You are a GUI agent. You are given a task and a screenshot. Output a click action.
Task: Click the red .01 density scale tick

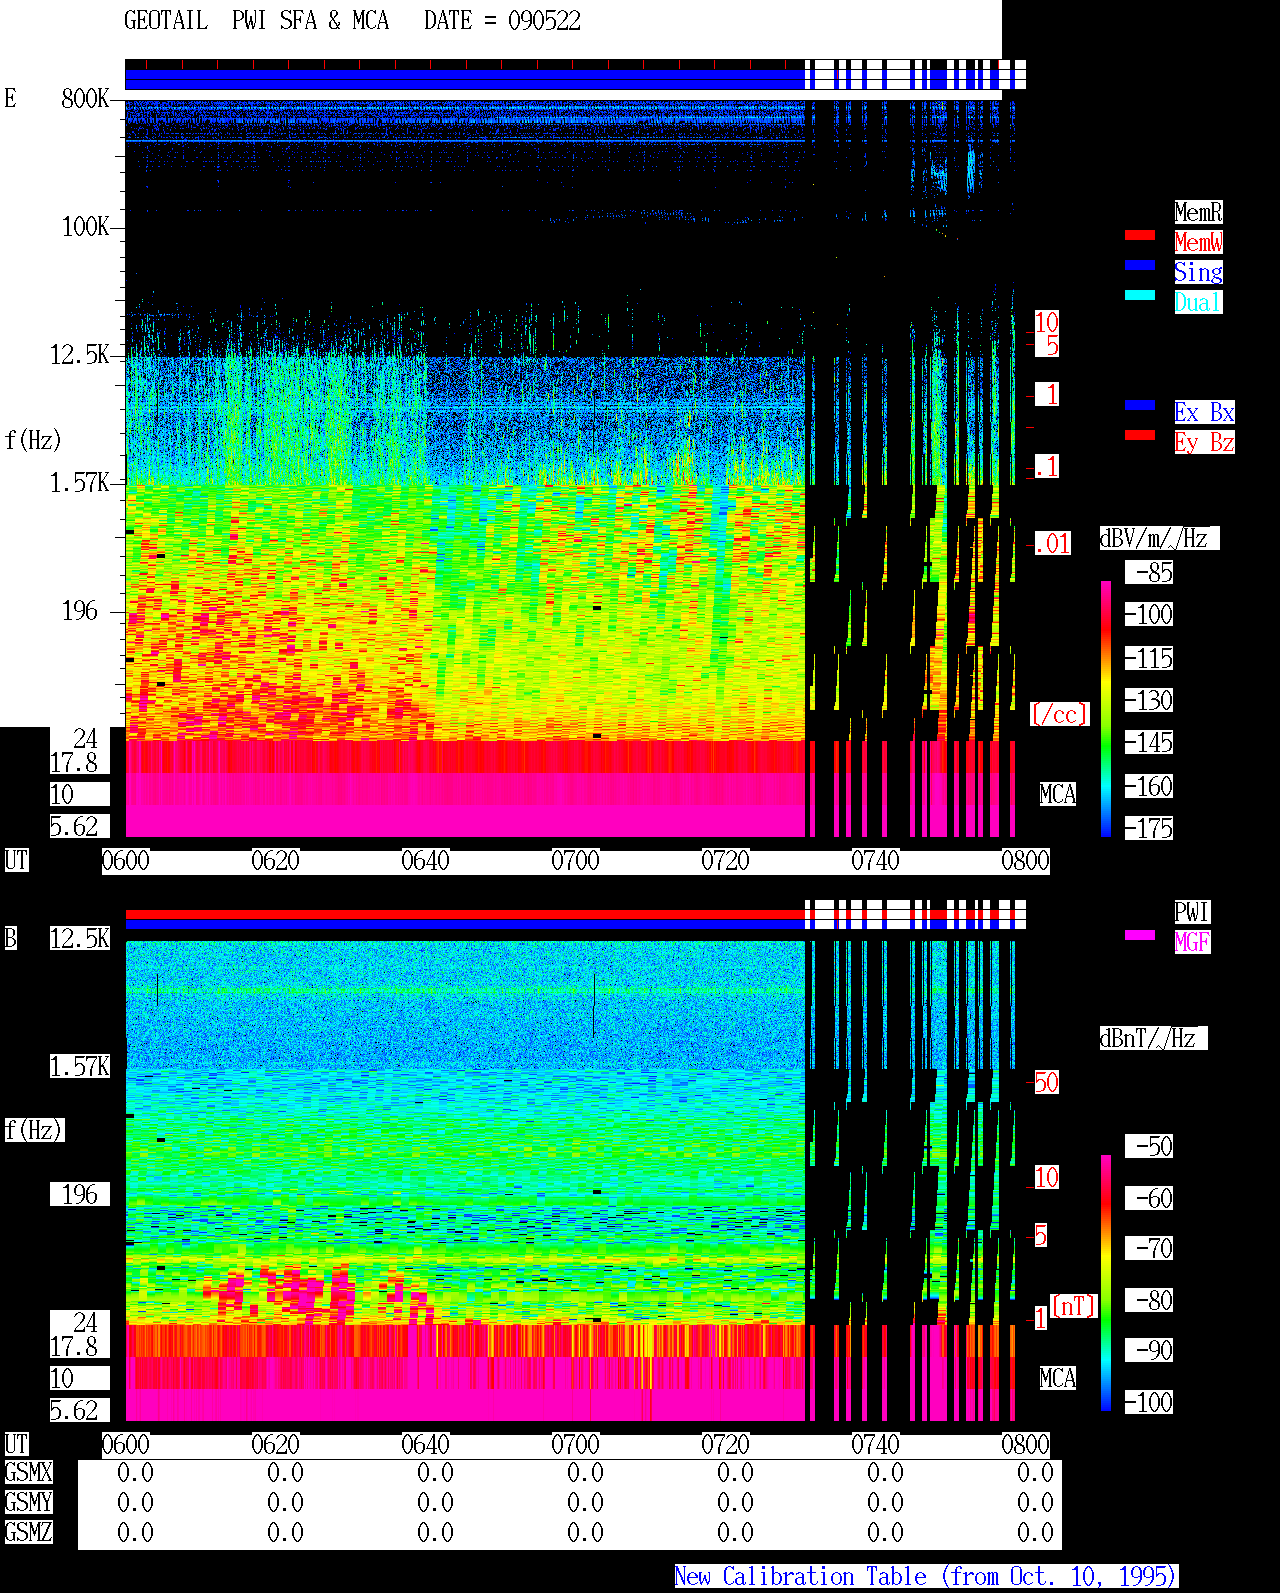pos(1053,544)
